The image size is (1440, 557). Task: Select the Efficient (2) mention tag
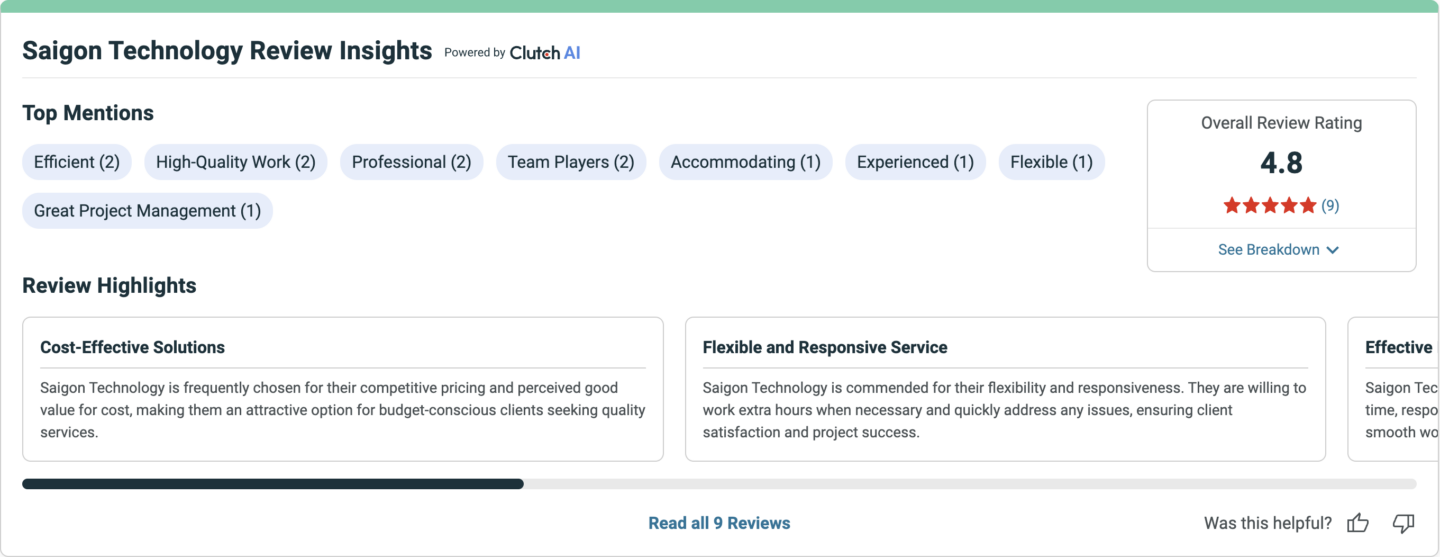point(76,162)
